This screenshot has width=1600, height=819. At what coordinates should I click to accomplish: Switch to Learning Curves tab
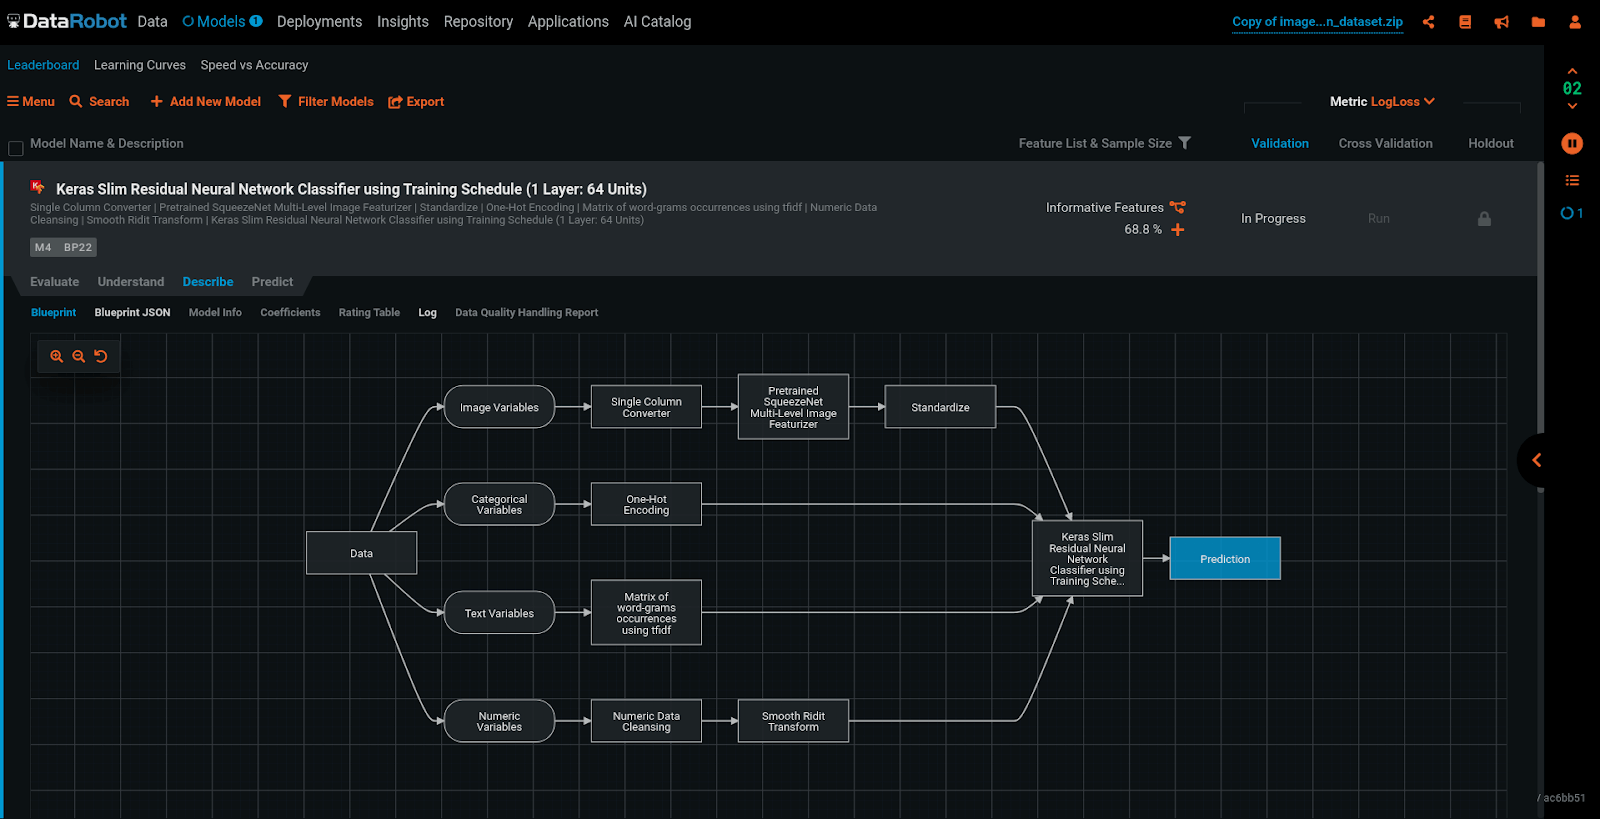coord(140,65)
